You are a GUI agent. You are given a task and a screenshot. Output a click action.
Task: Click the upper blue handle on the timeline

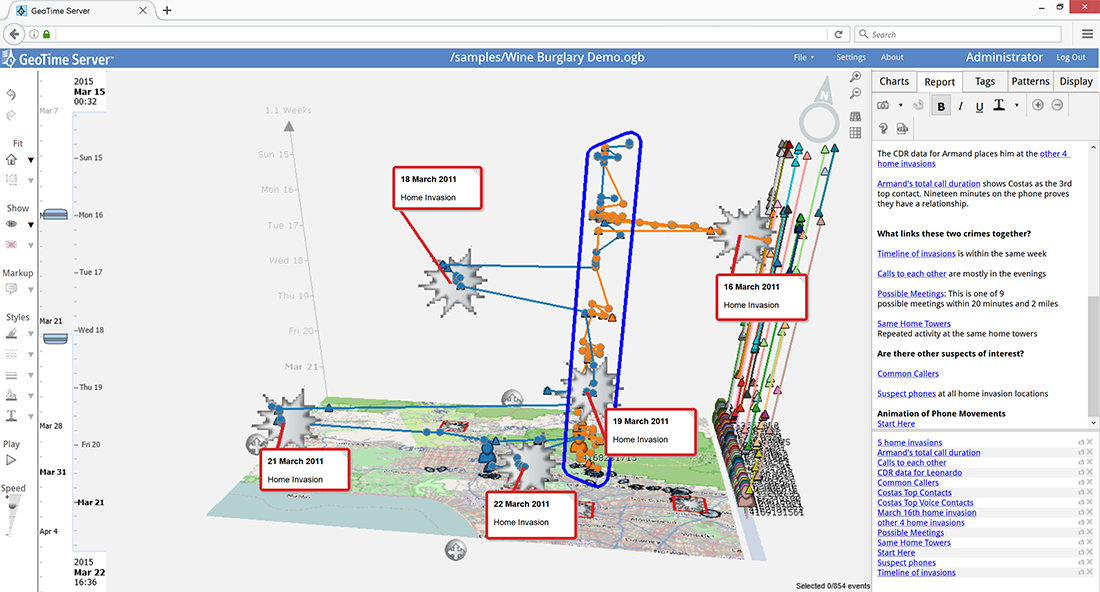[x=55, y=215]
